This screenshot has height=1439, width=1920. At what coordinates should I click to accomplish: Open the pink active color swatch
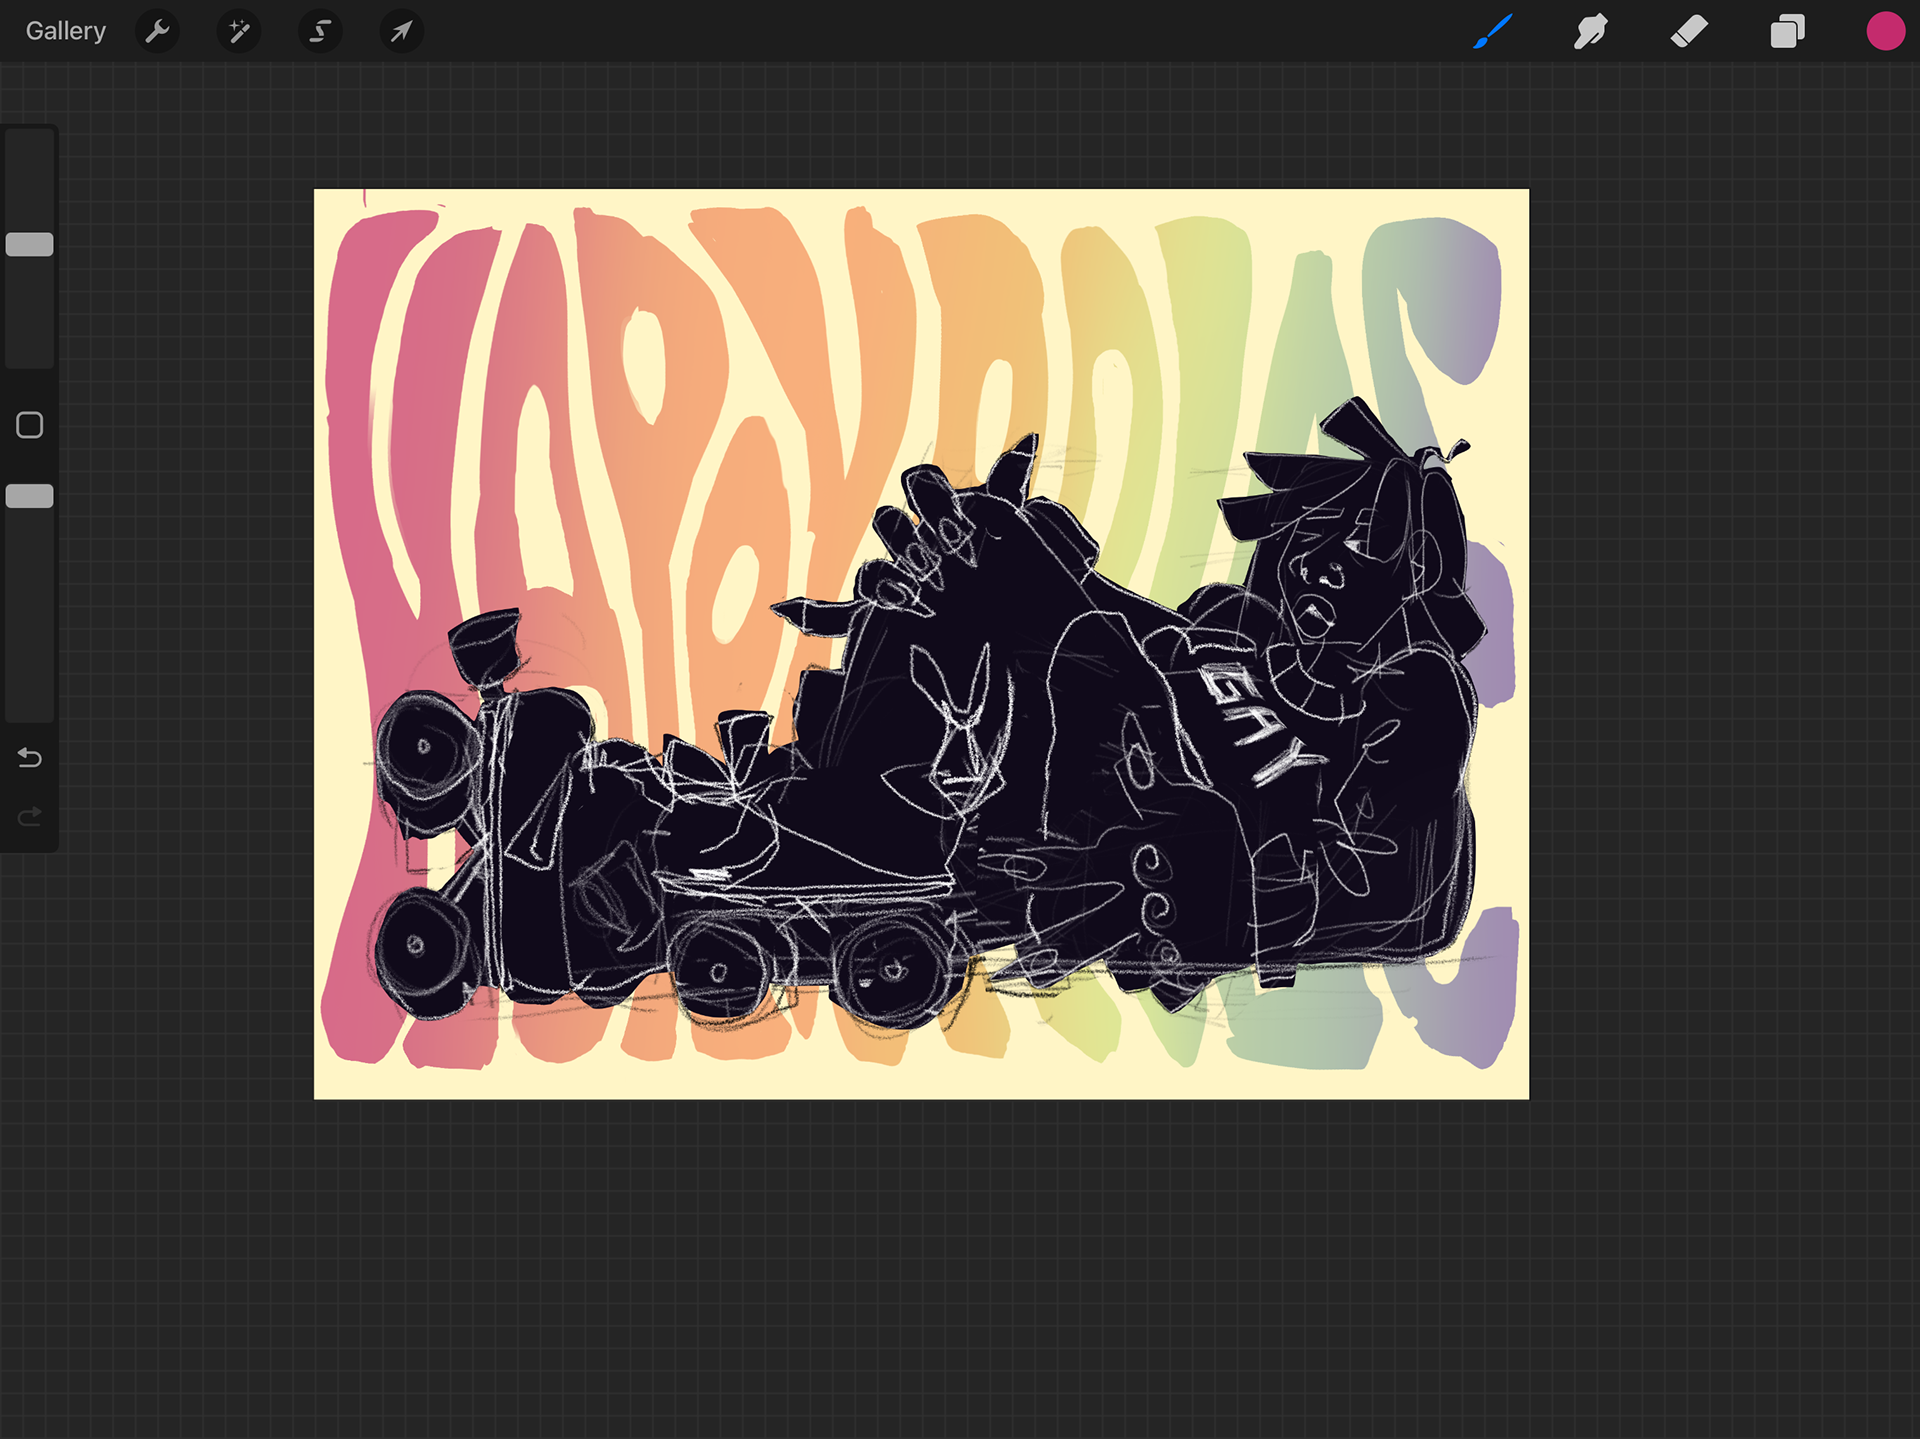(x=1885, y=31)
